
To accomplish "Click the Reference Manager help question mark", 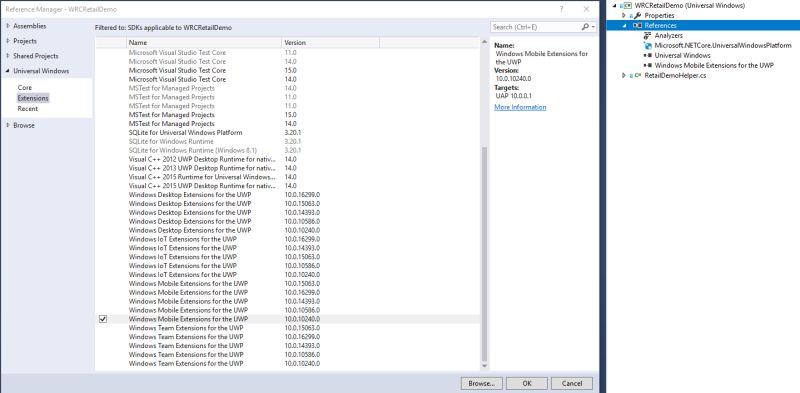I will tap(562, 9).
